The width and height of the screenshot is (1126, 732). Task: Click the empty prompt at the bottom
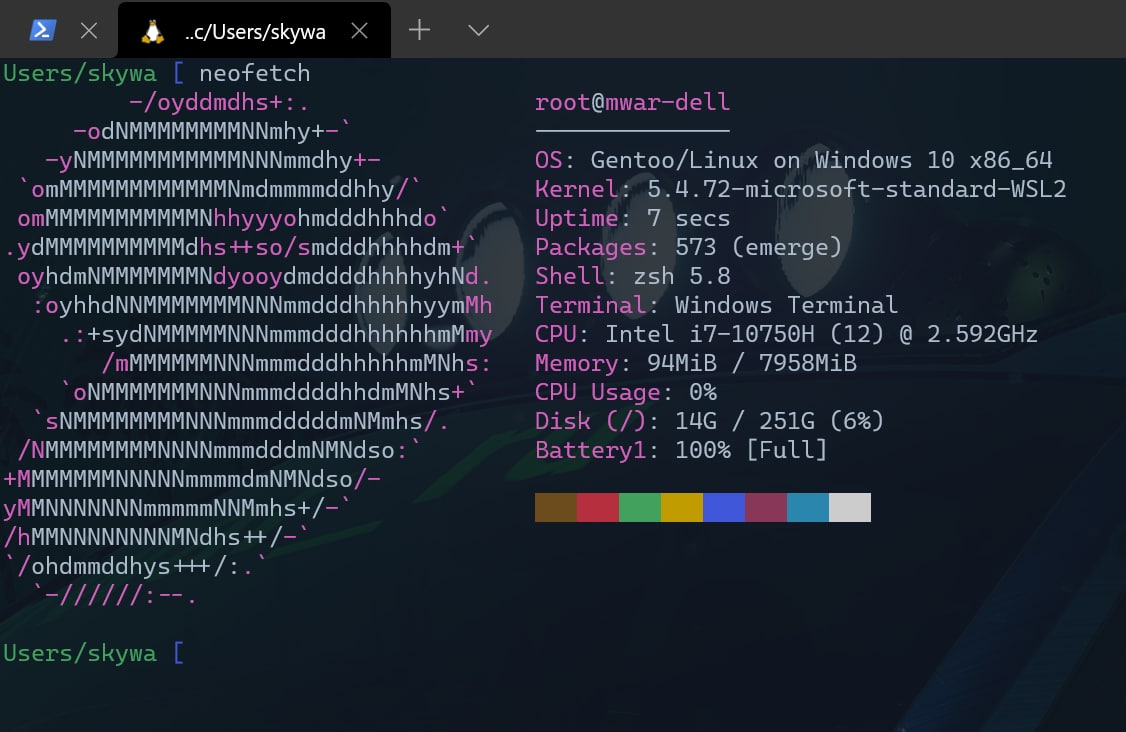click(93, 653)
